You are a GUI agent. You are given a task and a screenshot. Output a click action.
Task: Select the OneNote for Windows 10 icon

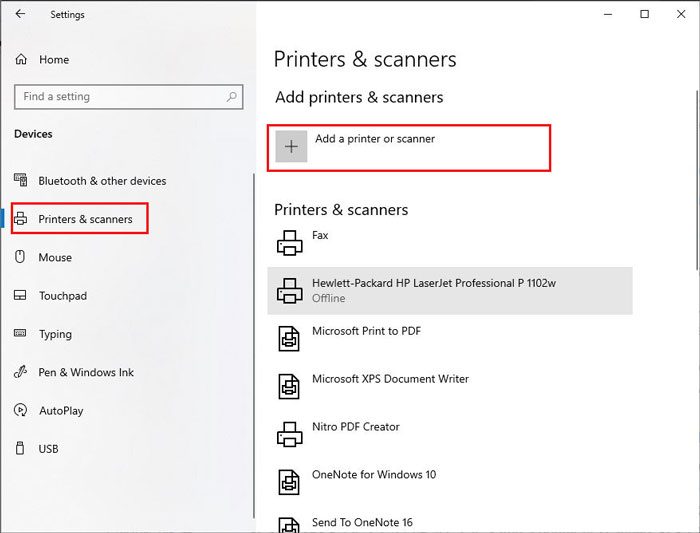pos(289,482)
